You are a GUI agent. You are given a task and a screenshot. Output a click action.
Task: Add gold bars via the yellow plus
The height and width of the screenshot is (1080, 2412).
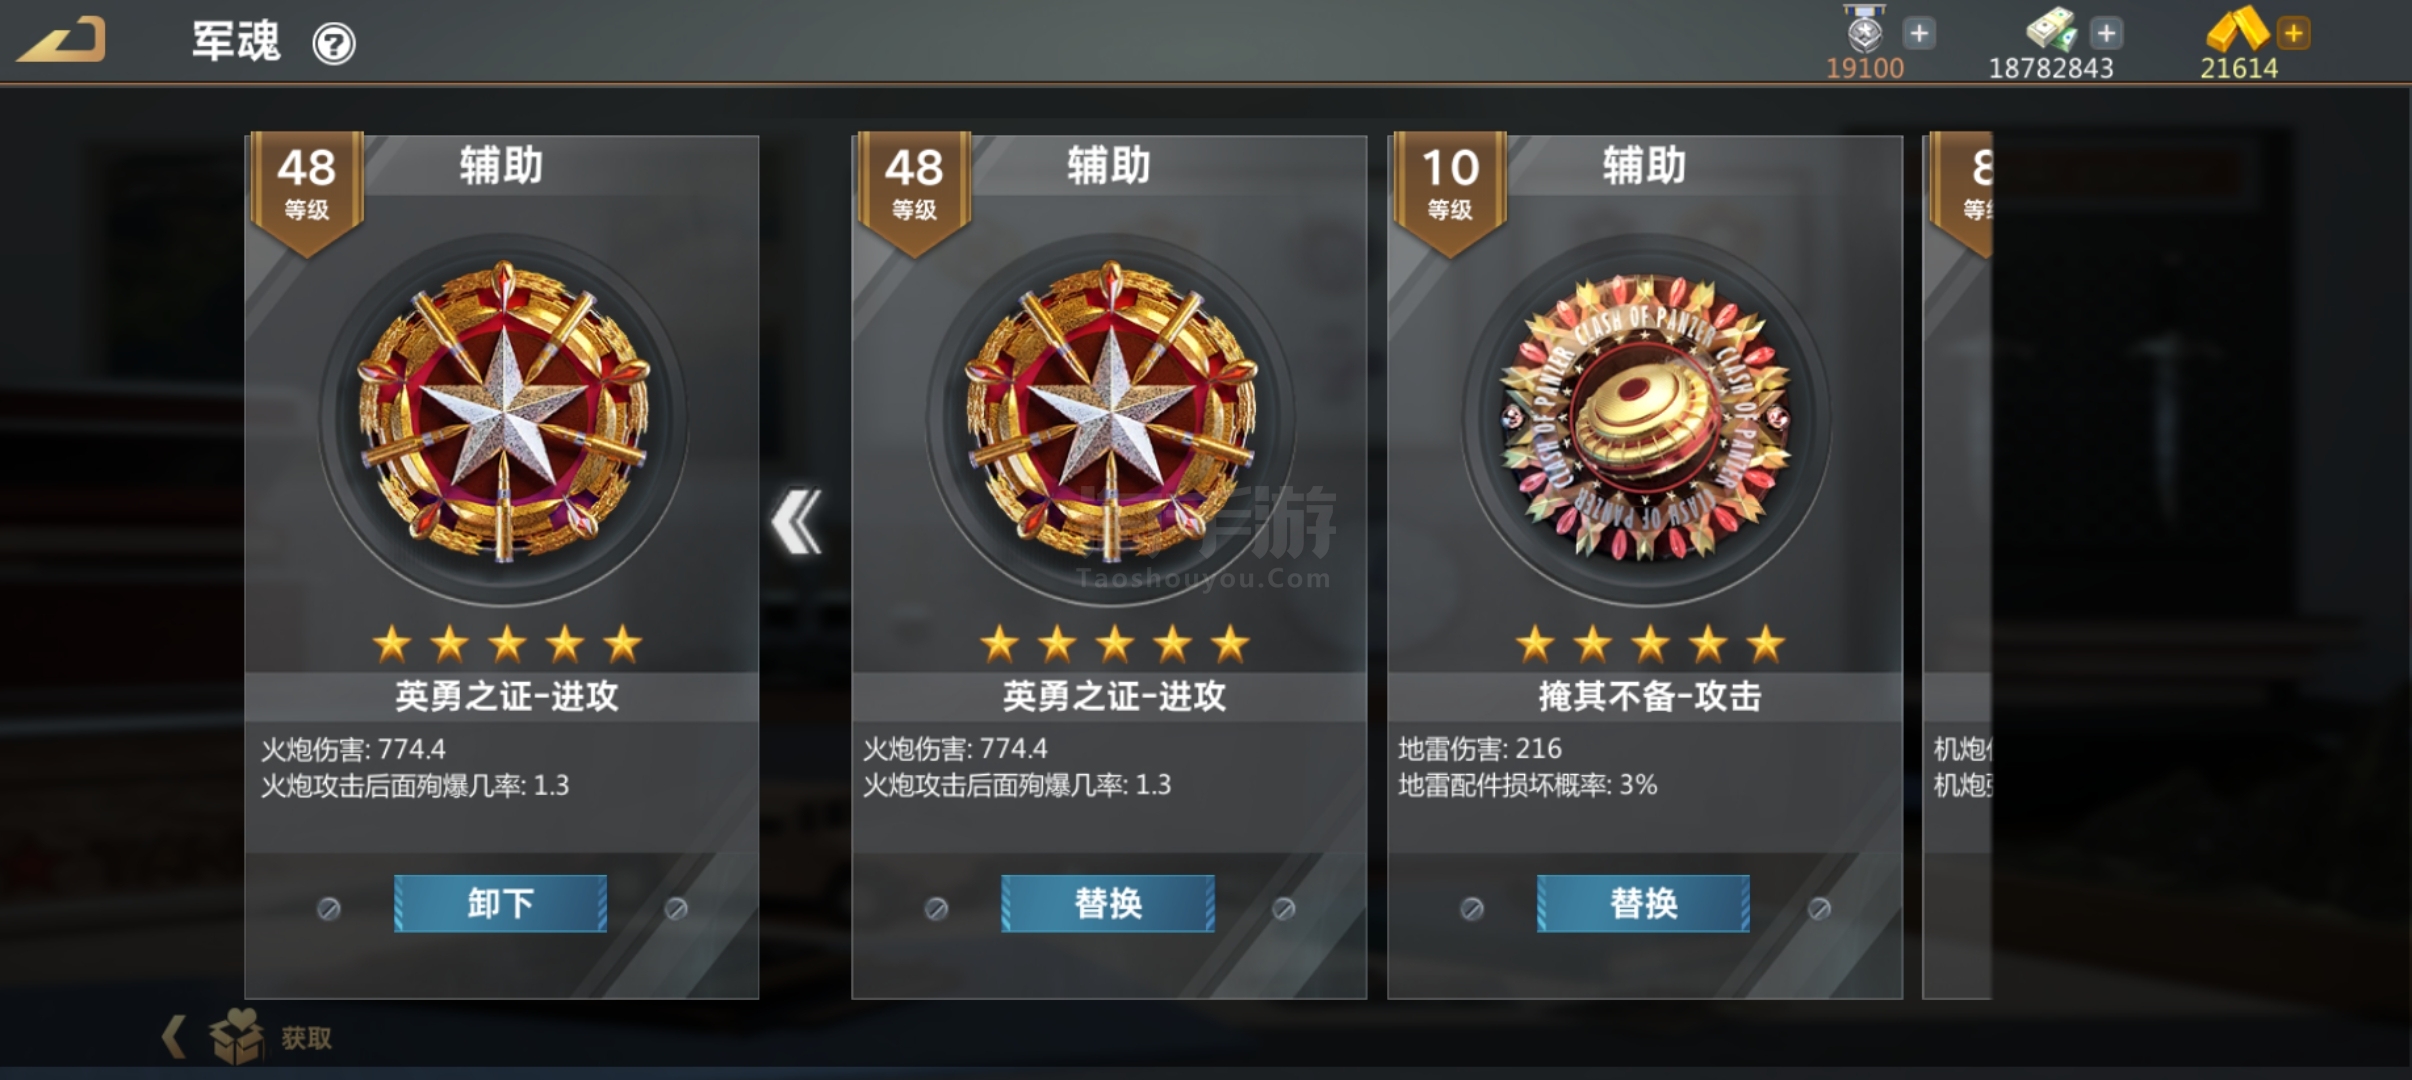[x=2293, y=33]
